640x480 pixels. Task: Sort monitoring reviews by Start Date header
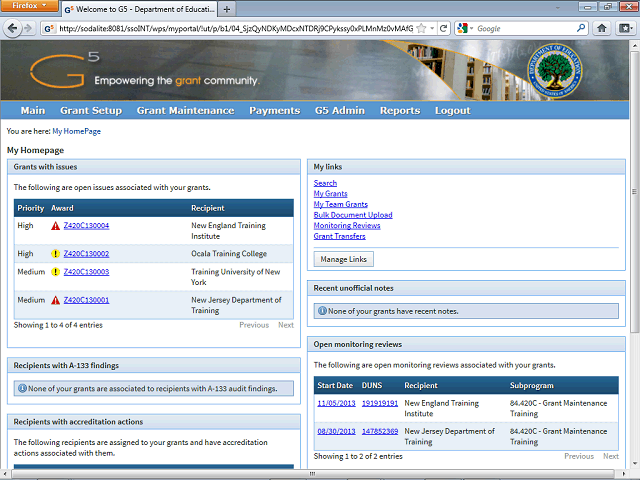335,386
